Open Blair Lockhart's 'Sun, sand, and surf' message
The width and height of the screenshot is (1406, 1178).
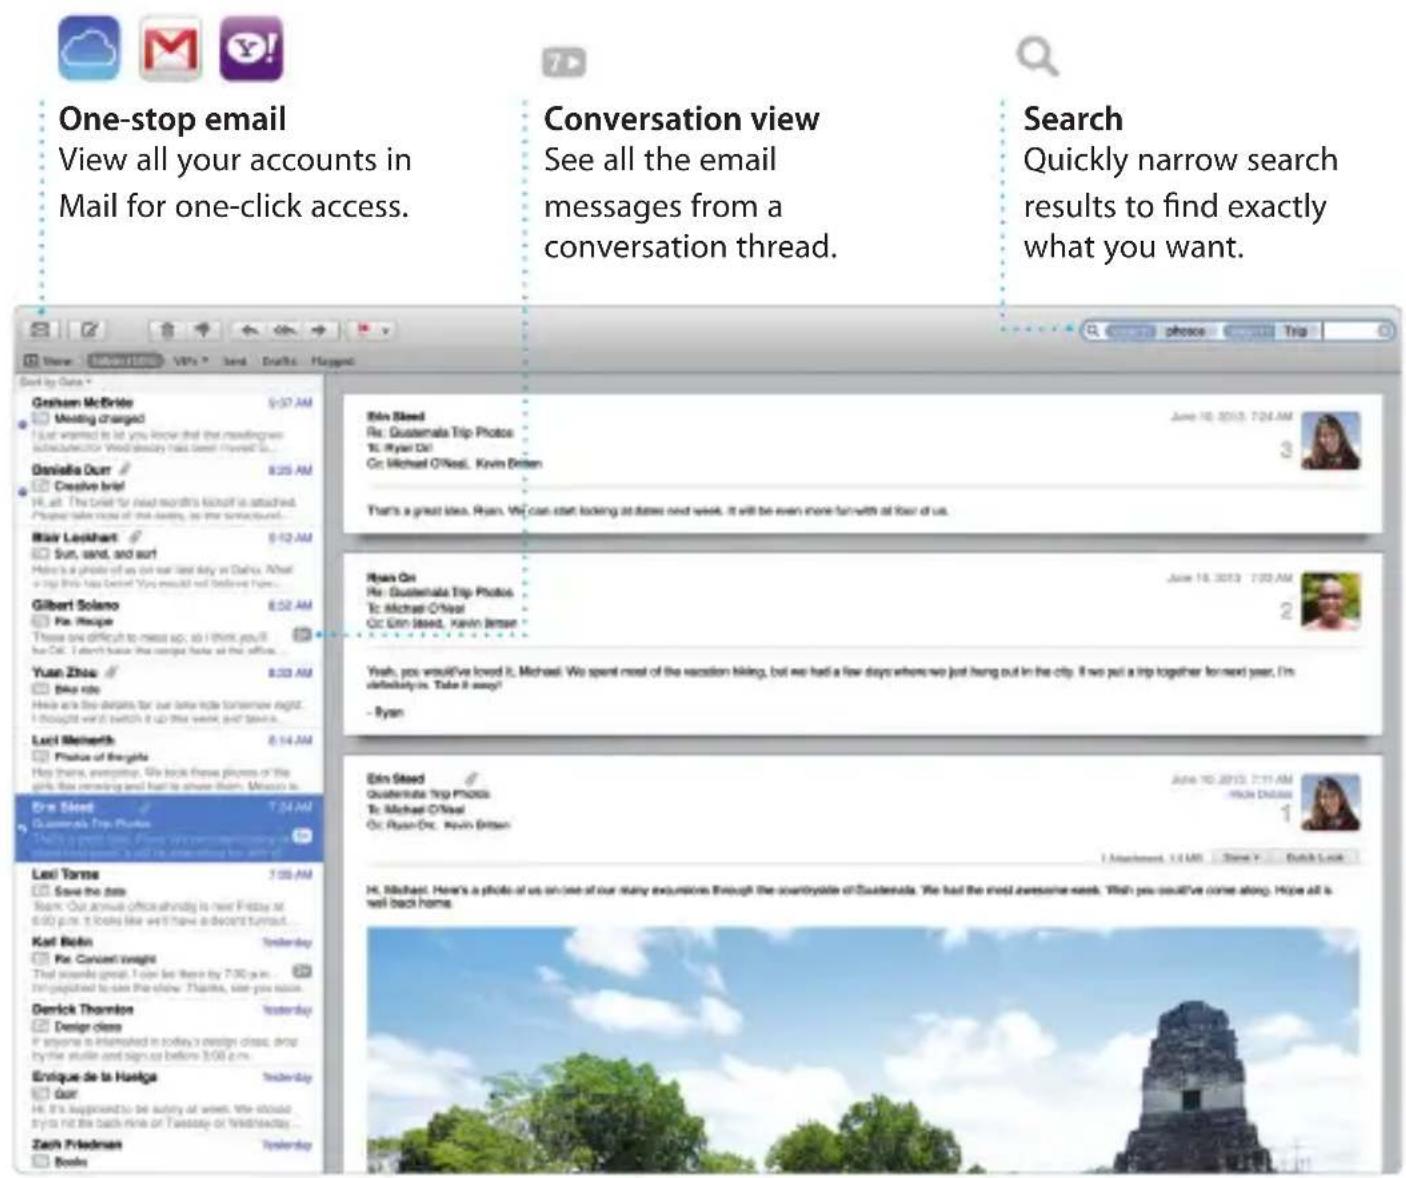coord(168,560)
